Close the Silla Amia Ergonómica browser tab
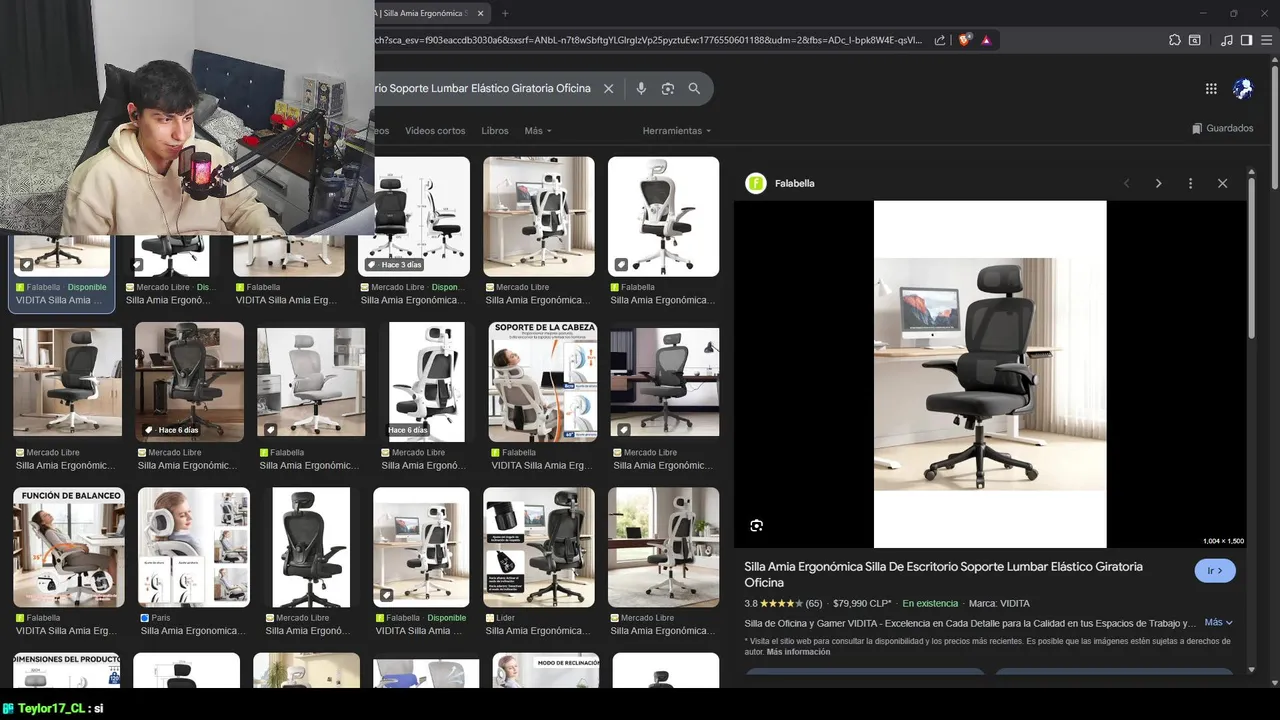The height and width of the screenshot is (720, 1280). click(481, 13)
